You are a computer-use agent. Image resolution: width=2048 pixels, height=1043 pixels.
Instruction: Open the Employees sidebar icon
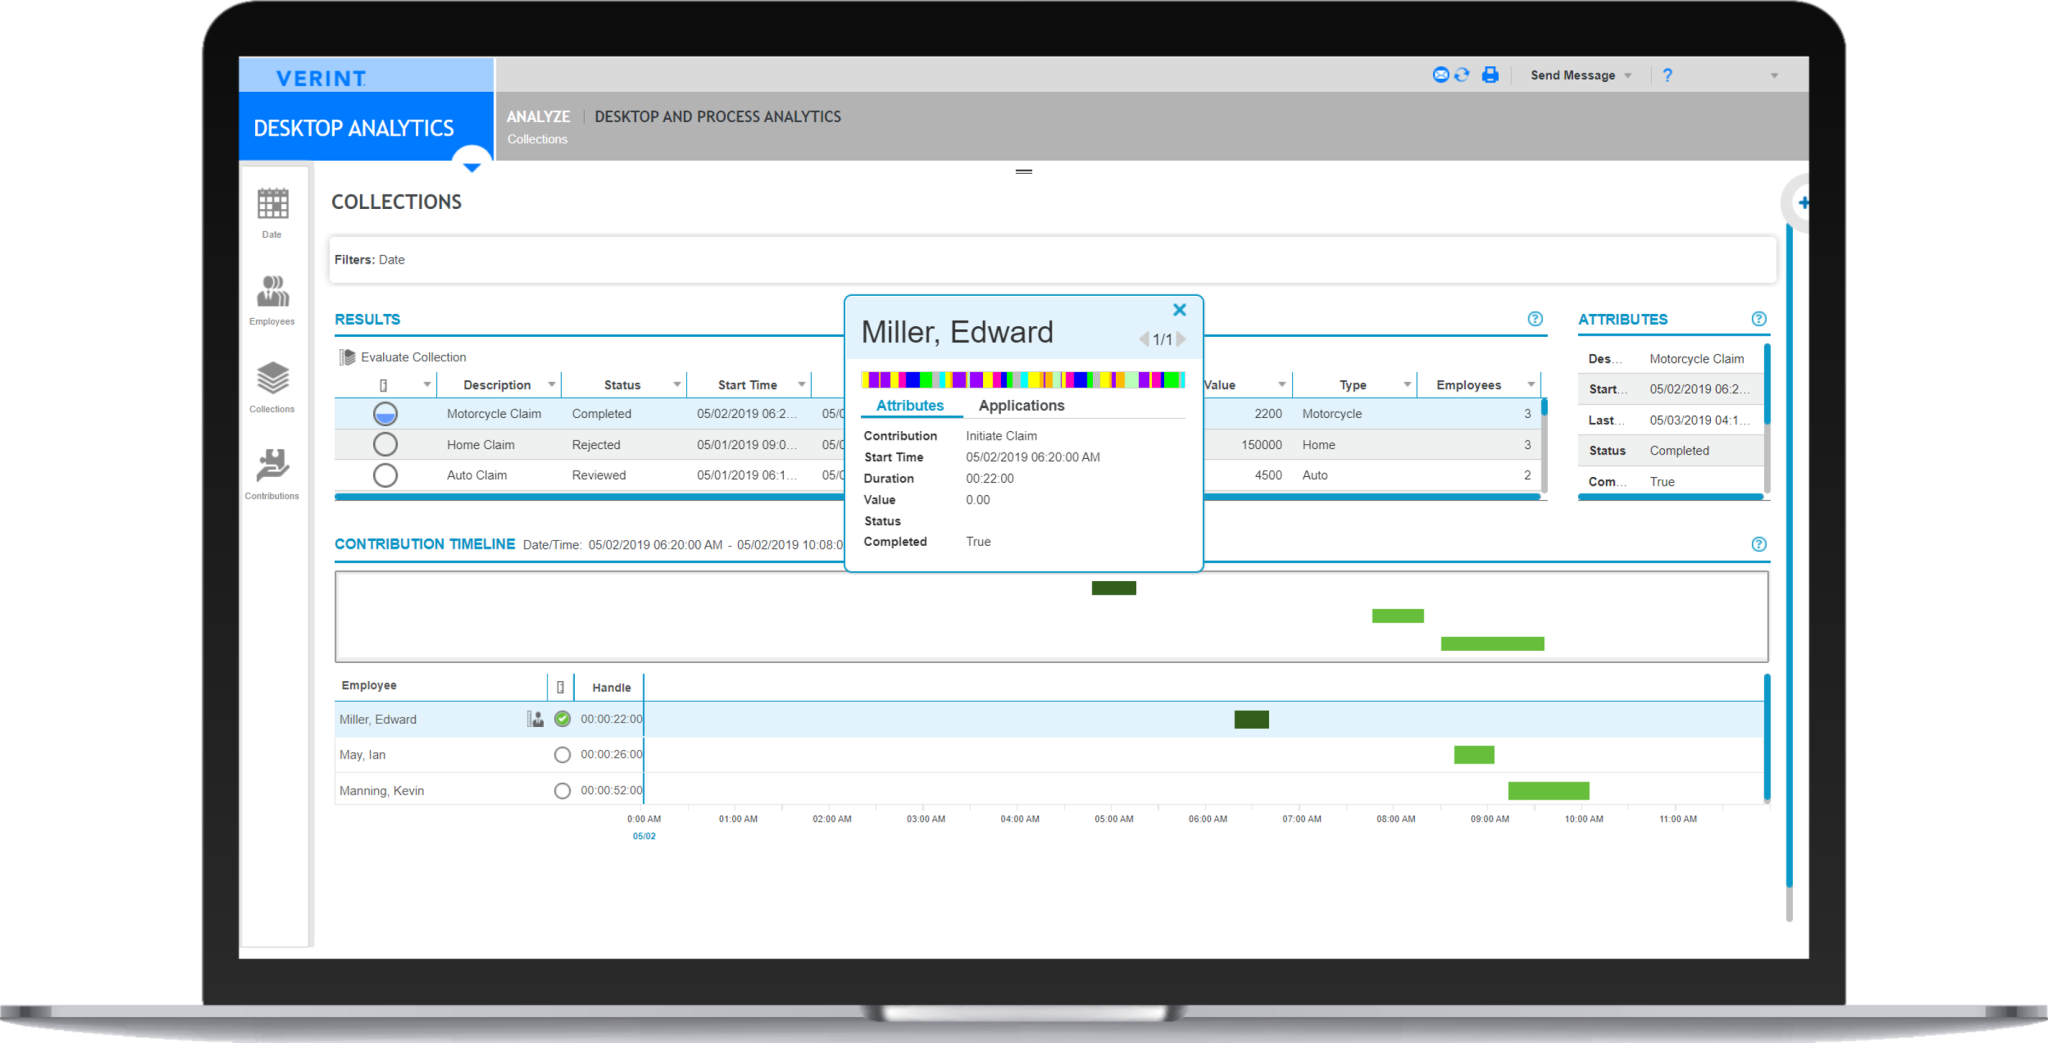272,300
